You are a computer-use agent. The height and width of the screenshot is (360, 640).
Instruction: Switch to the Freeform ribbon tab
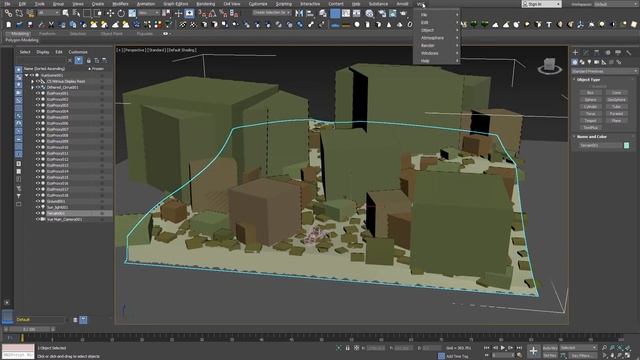[x=47, y=33]
